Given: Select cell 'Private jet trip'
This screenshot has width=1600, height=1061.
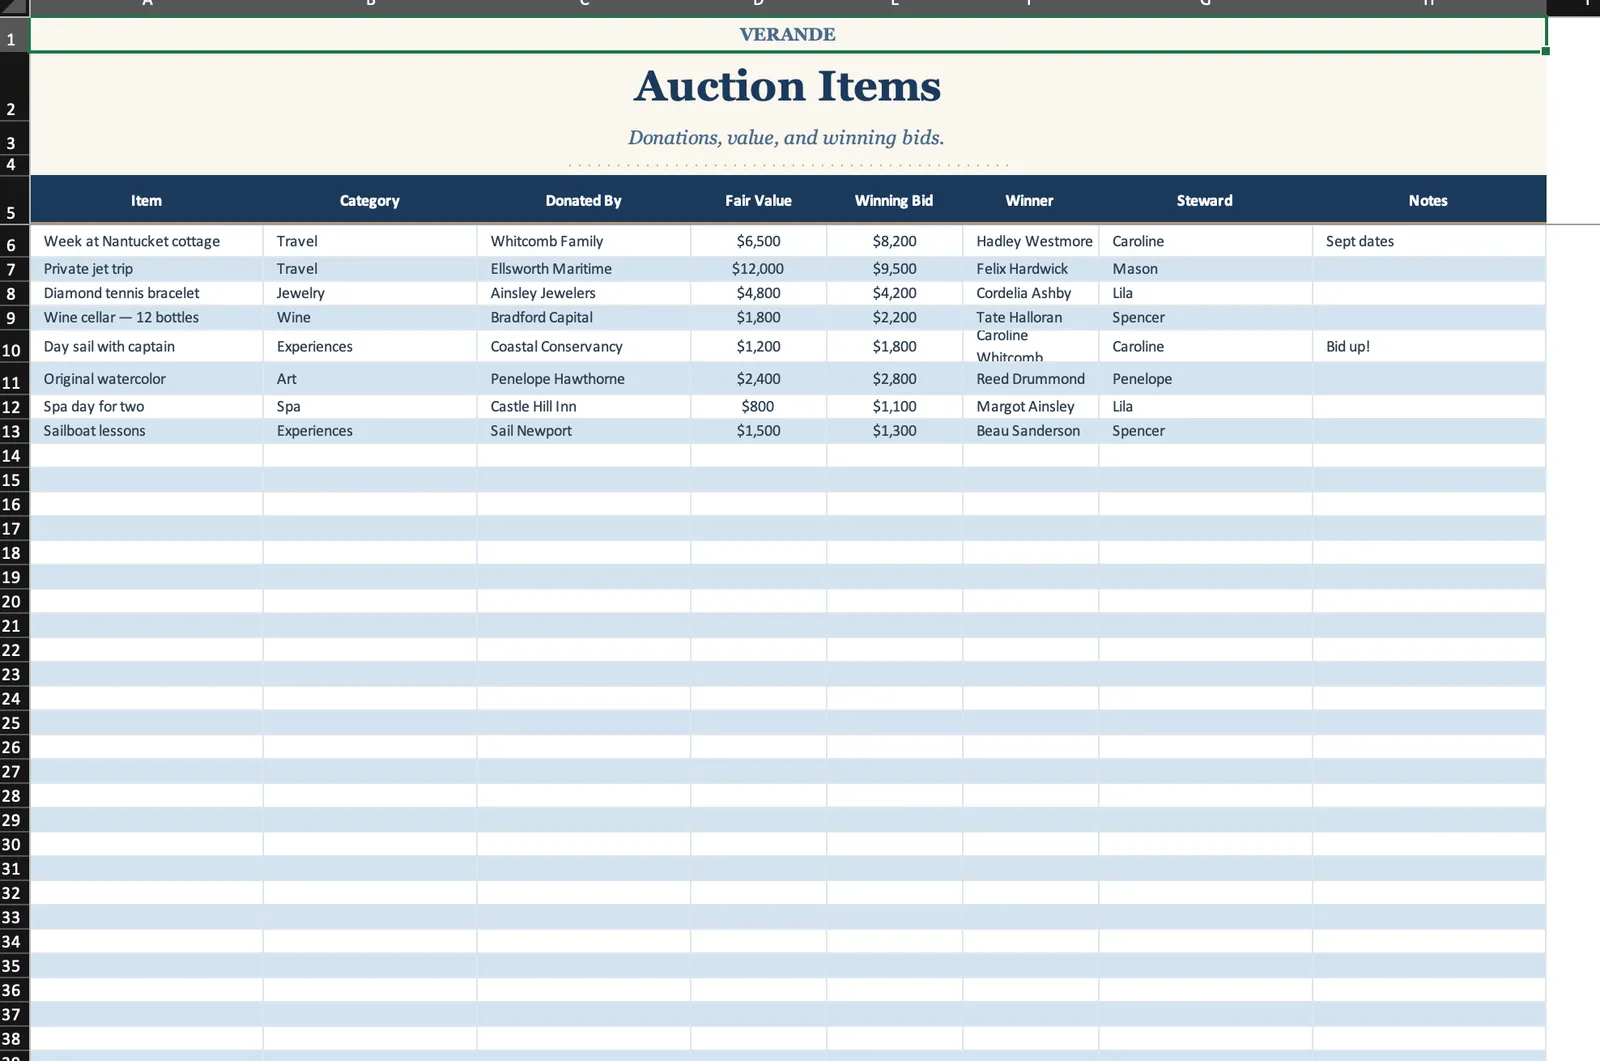Looking at the screenshot, I should click(x=147, y=269).
